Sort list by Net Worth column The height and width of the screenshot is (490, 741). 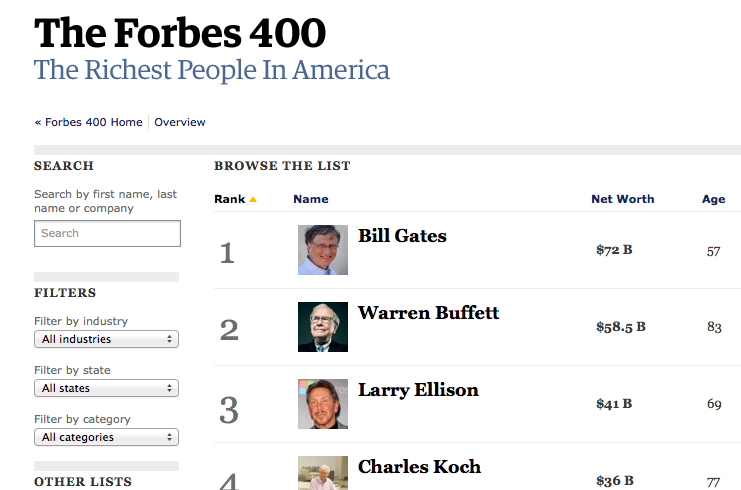[622, 199]
